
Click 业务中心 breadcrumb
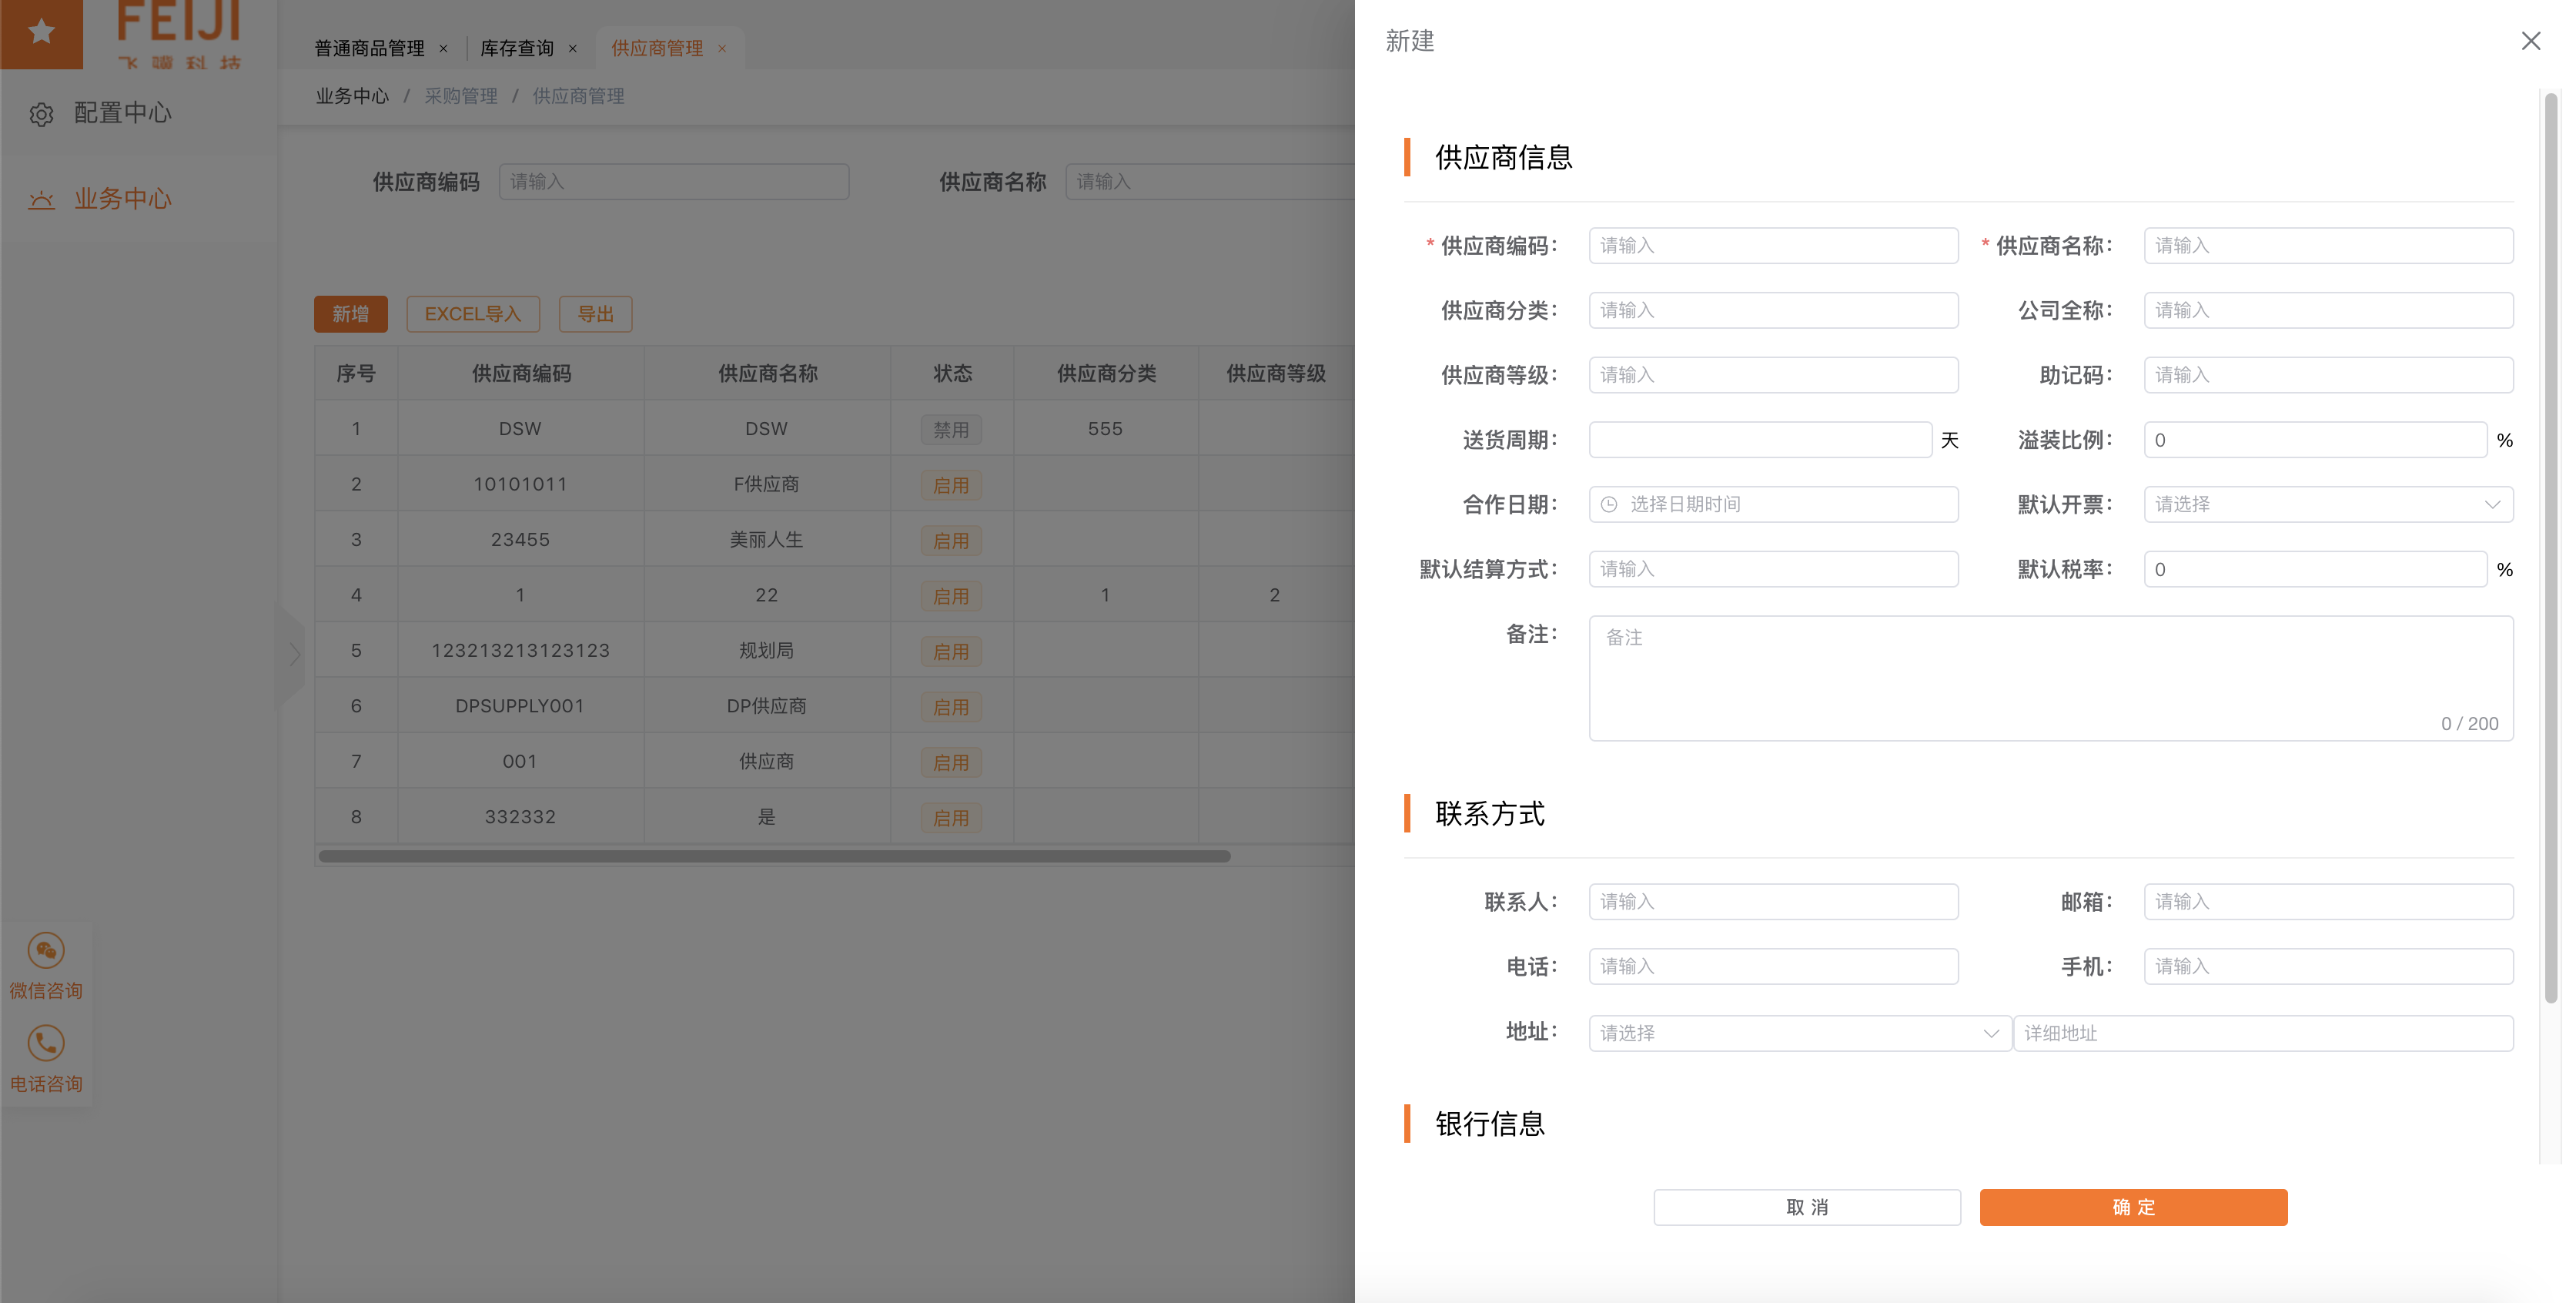tap(352, 96)
